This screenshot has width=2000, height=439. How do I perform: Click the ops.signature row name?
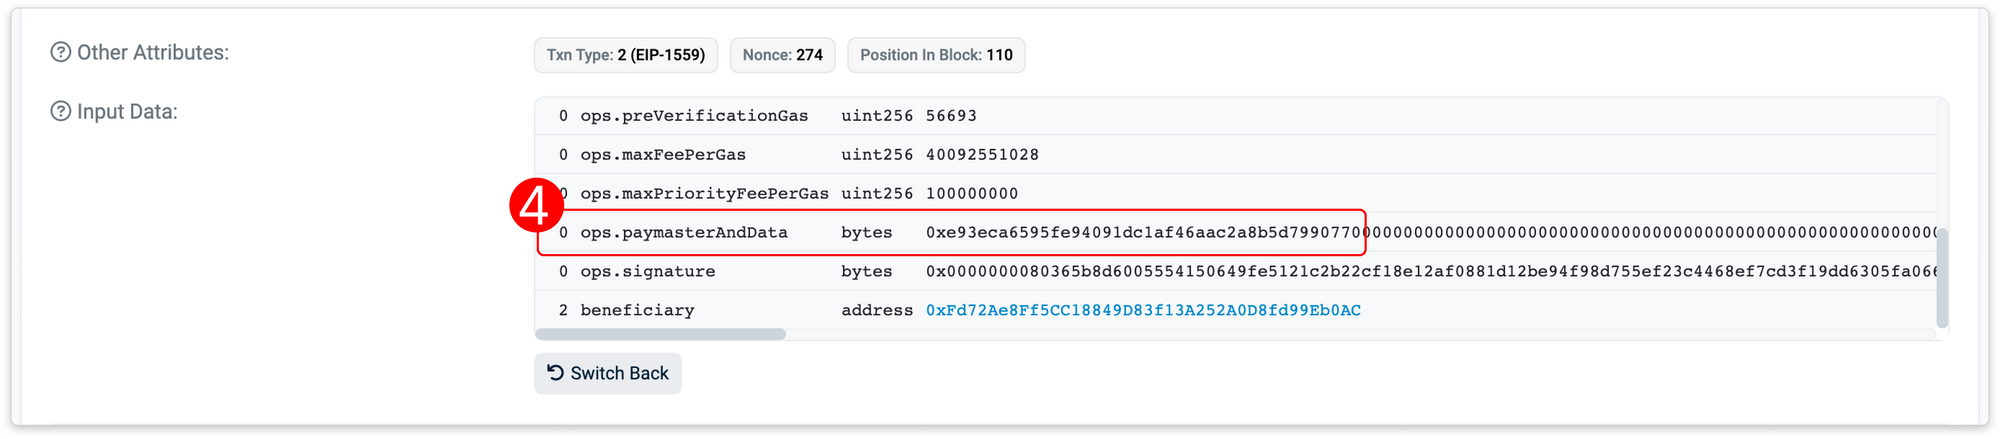(x=648, y=272)
